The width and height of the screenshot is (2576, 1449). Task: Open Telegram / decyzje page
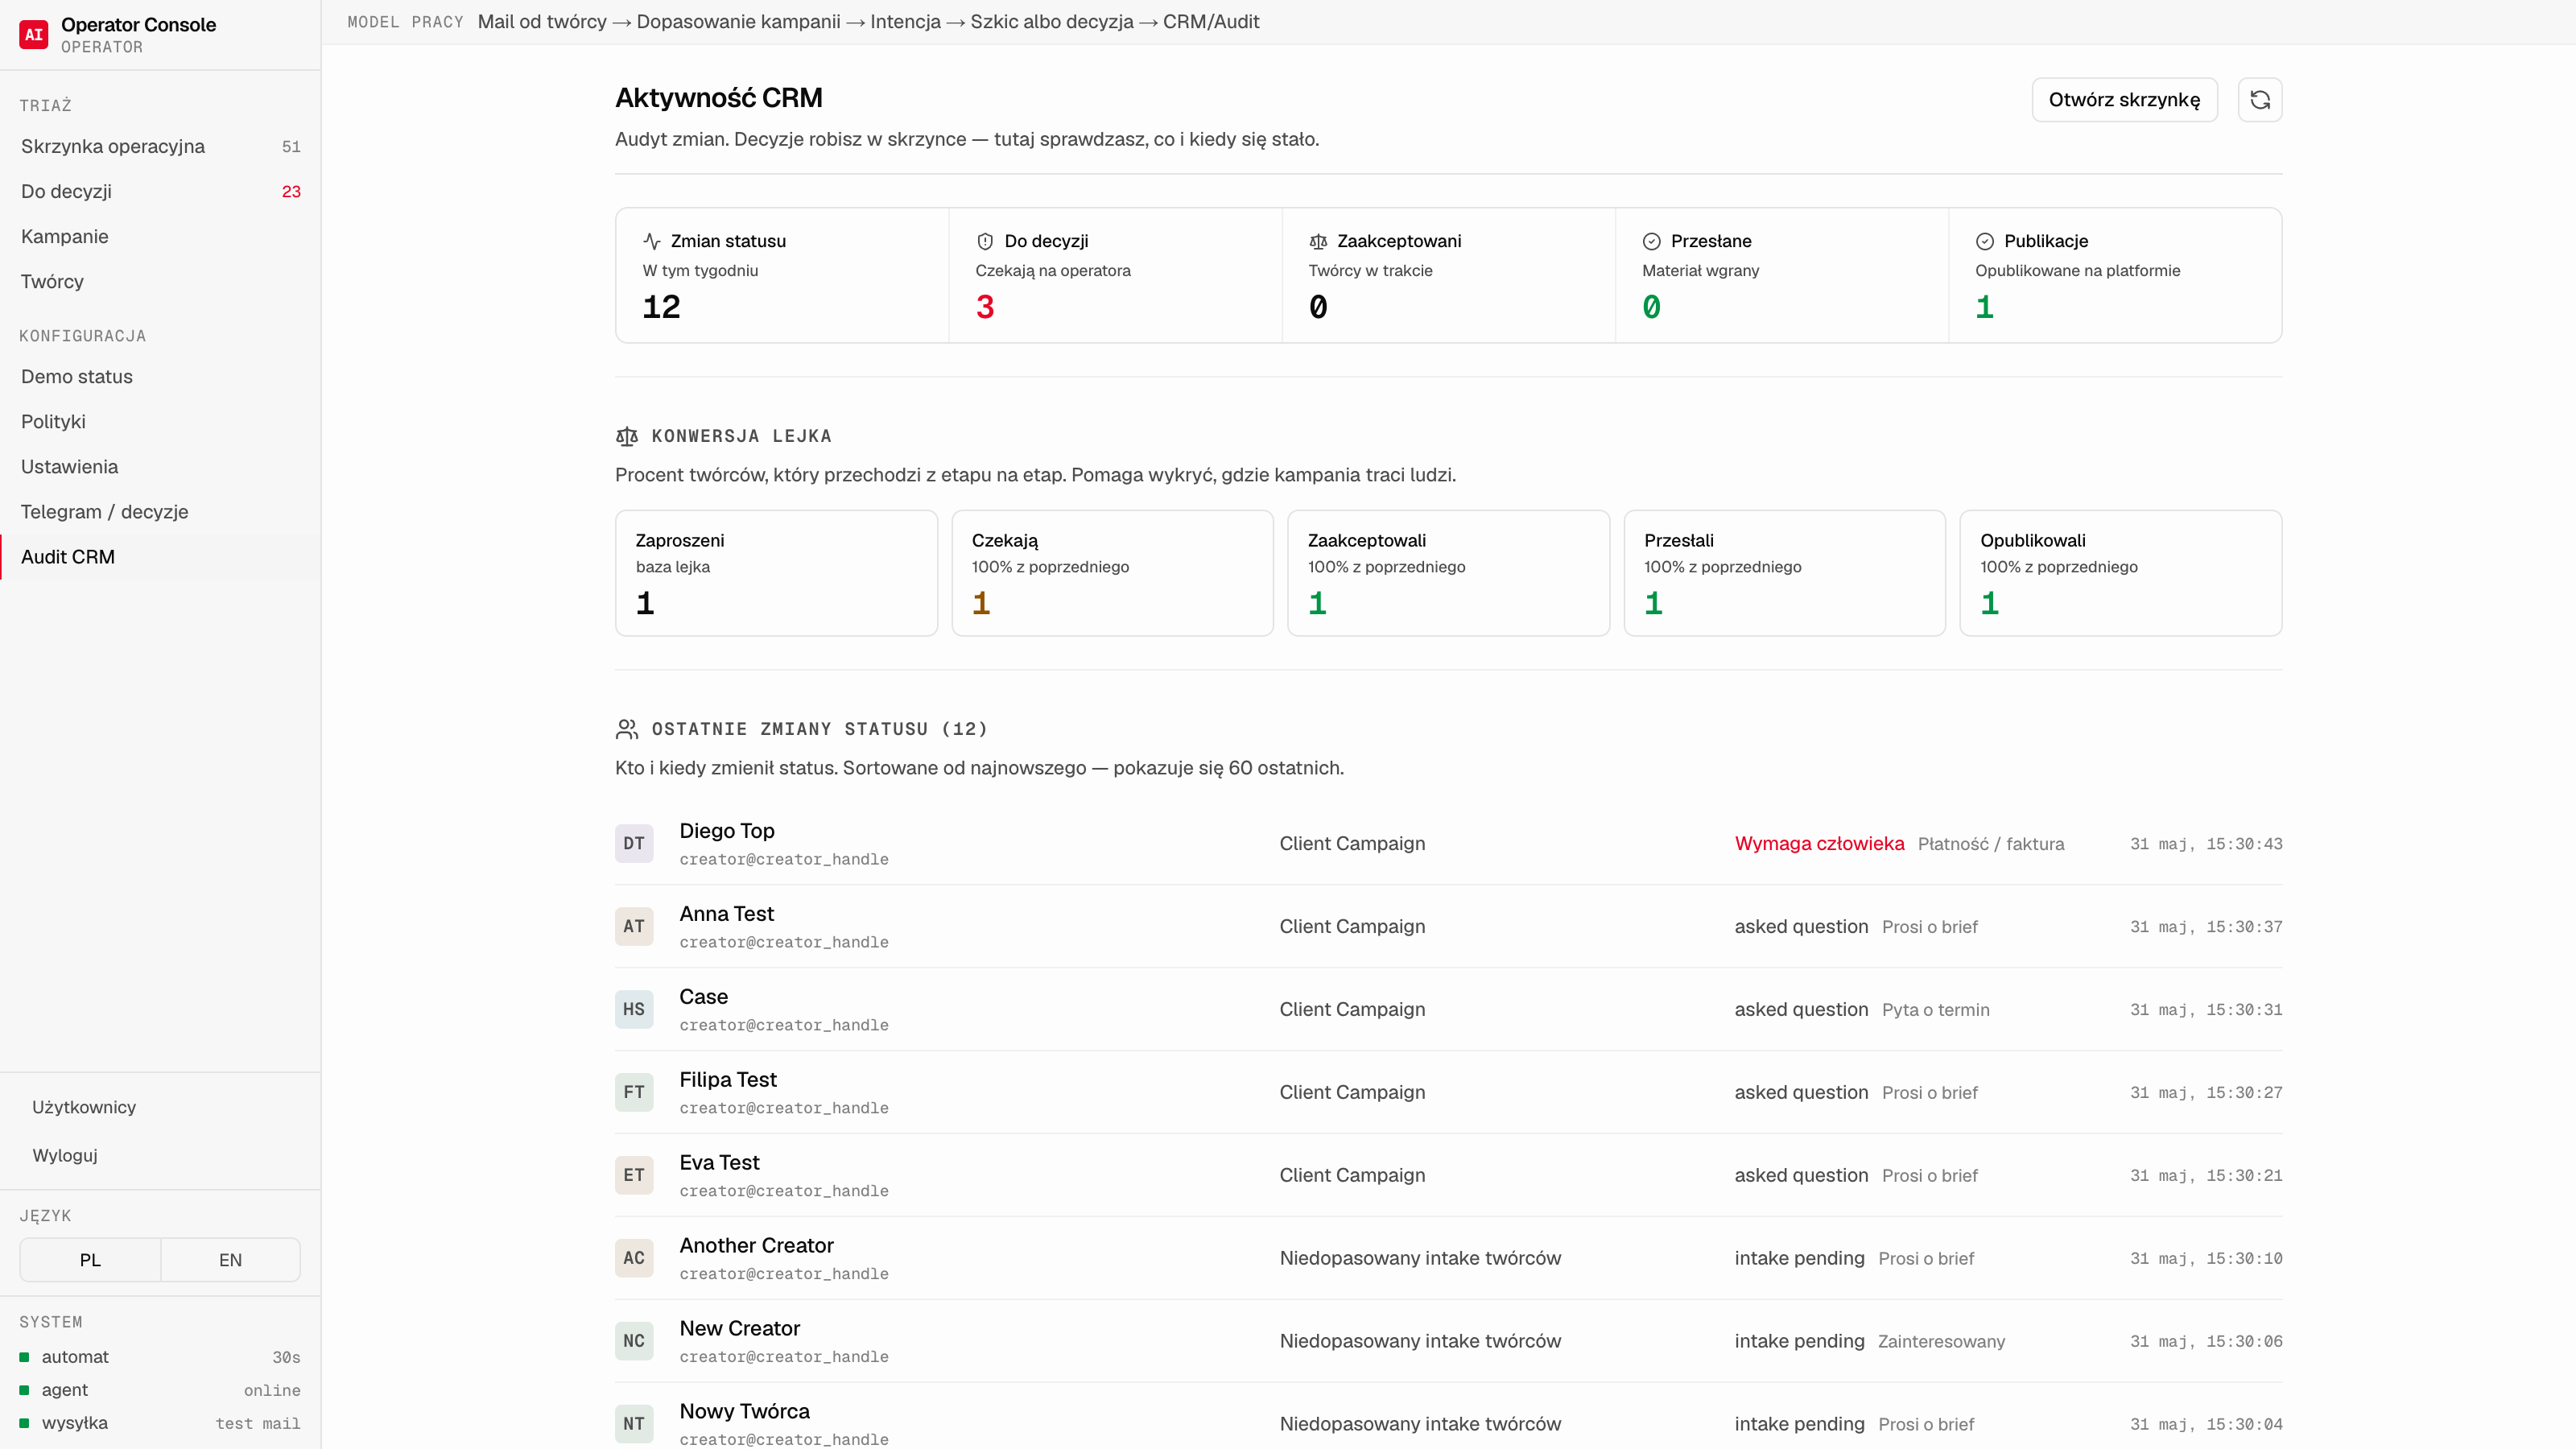pyautogui.click(x=160, y=511)
